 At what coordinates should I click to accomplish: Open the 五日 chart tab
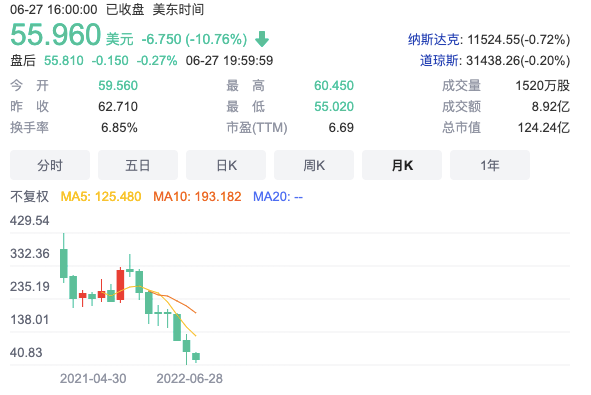click(138, 165)
